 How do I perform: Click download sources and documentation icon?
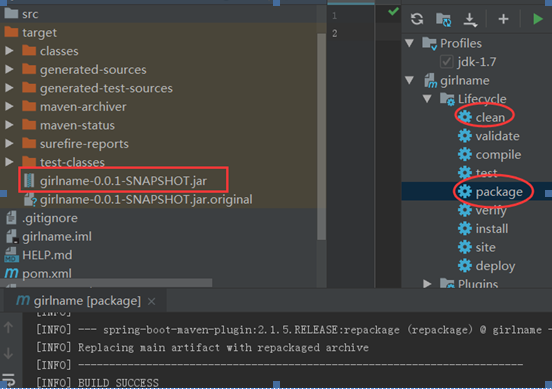(x=470, y=20)
